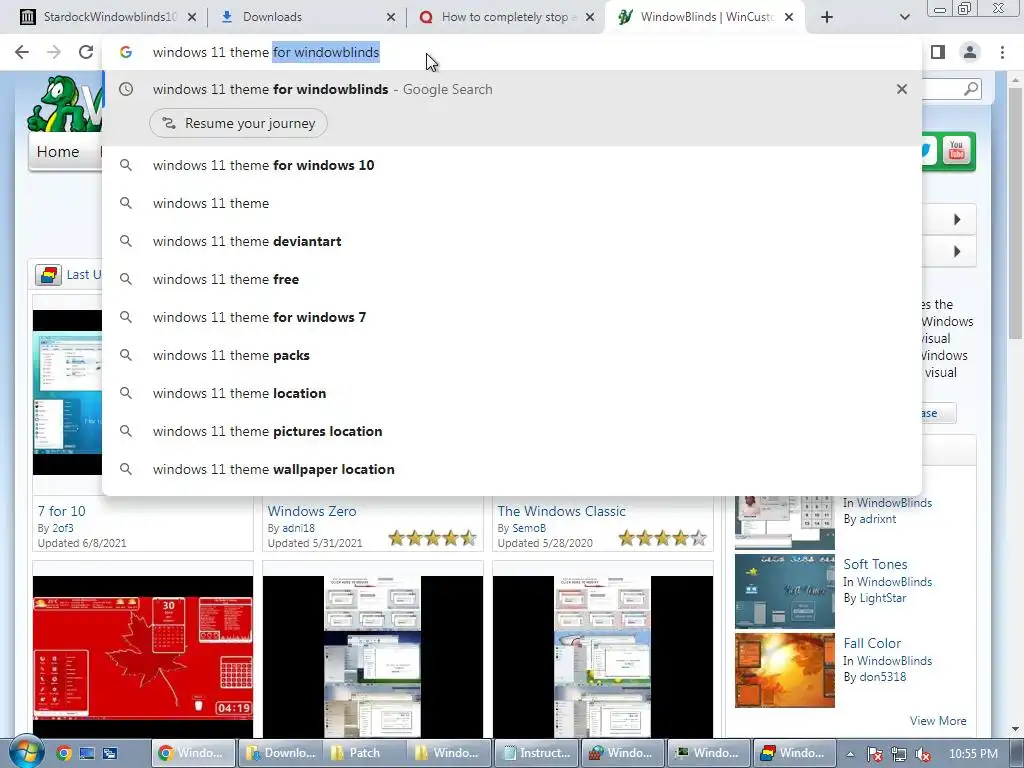Toggle the Chrome side panel icon

pyautogui.click(x=938, y=52)
